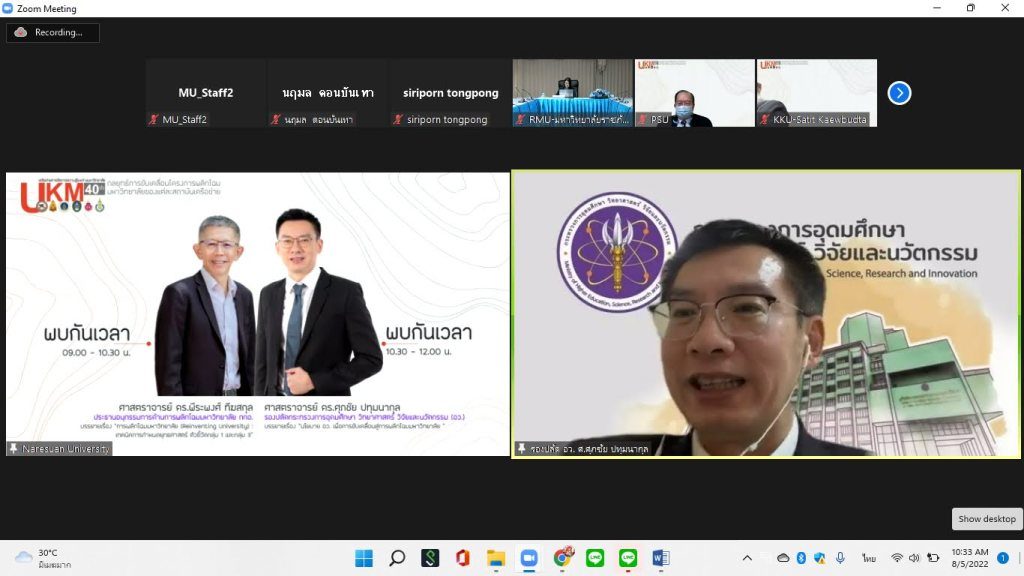The height and width of the screenshot is (576, 1024).
Task: Click the next participants arrow button
Action: pos(899,93)
